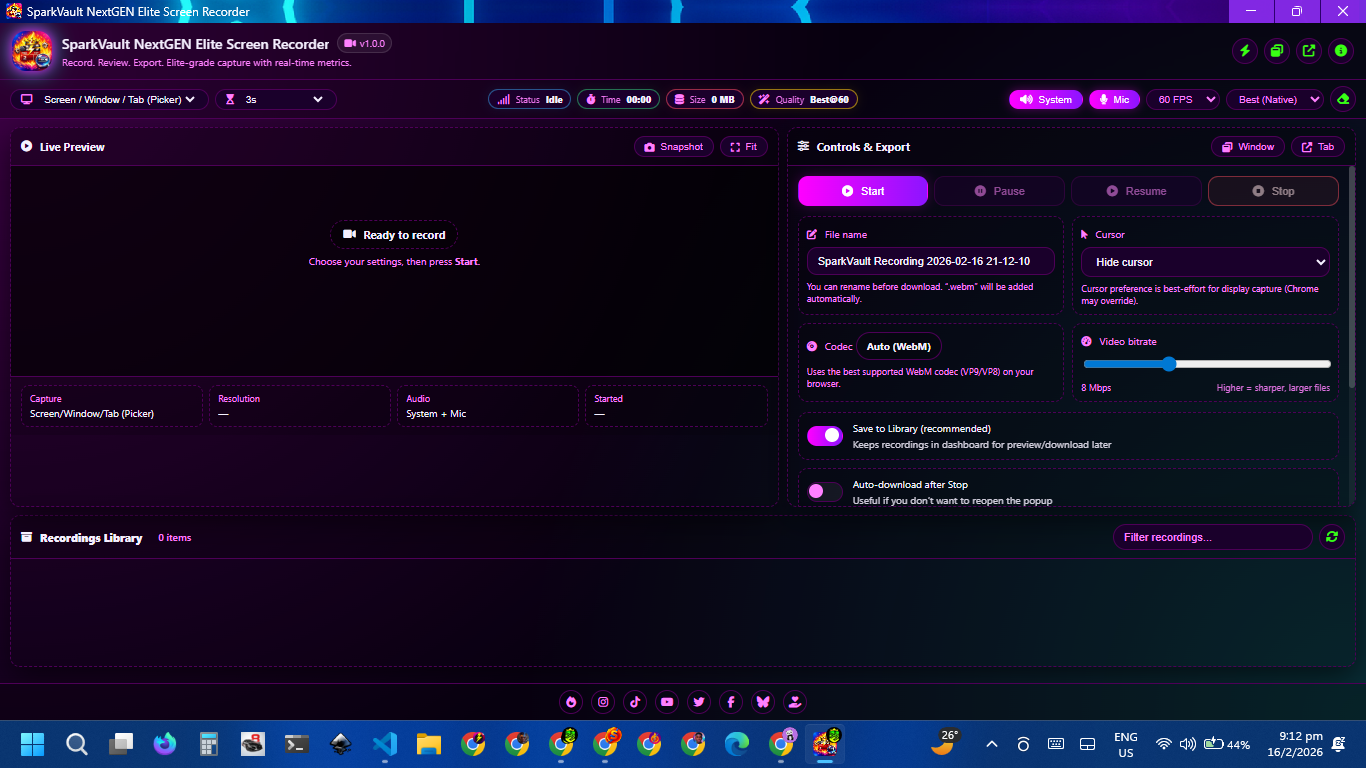This screenshot has width=1366, height=768.
Task: Click the Filter recordings search field
Action: tap(1212, 537)
